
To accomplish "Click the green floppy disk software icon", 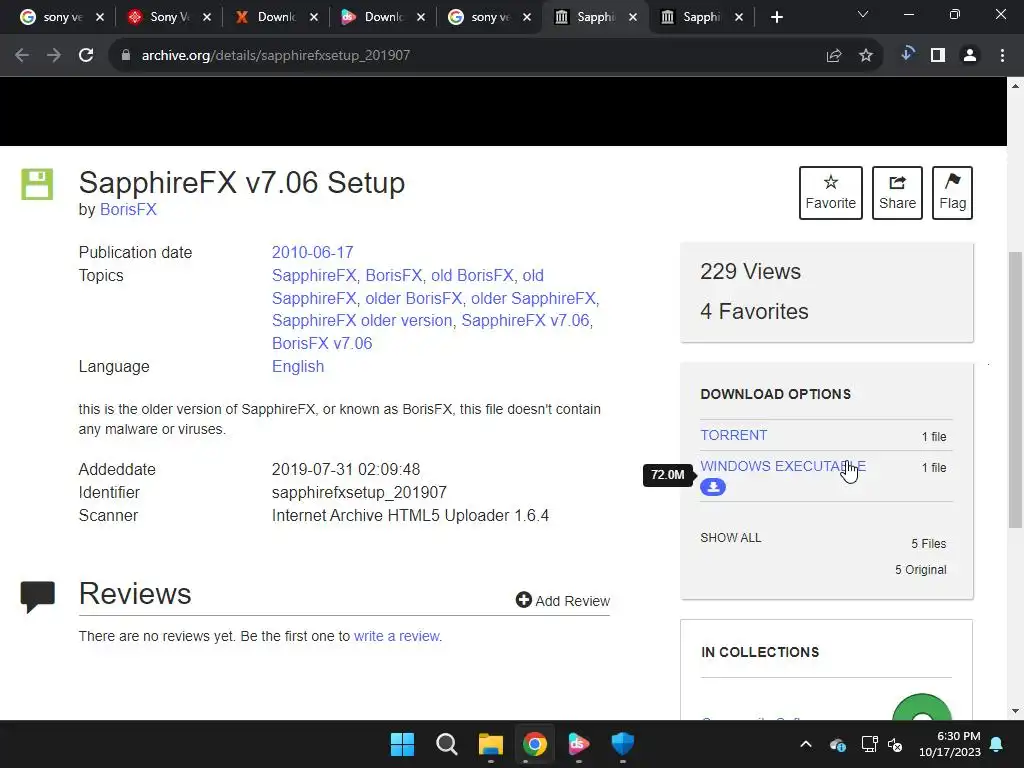I will pos(37,184).
